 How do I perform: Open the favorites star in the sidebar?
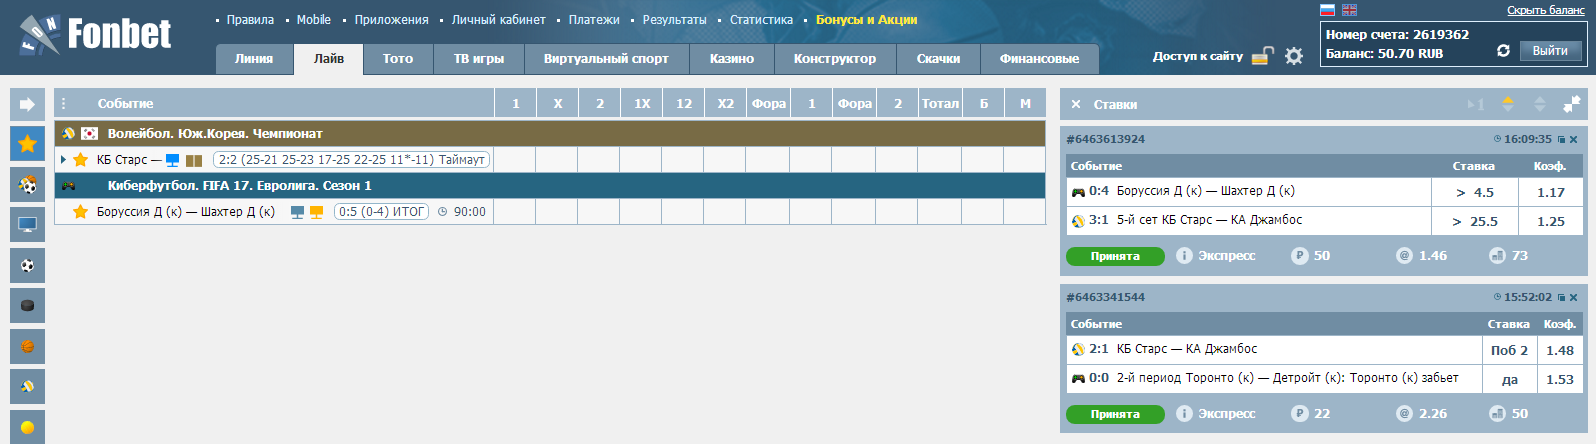point(27,144)
